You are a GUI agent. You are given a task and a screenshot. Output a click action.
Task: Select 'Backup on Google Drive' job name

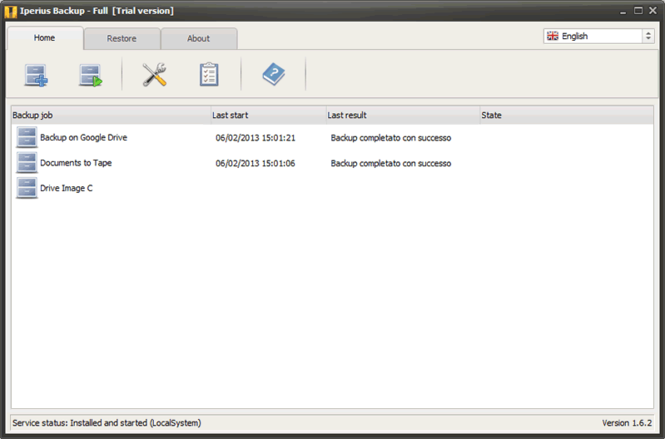[x=84, y=137]
